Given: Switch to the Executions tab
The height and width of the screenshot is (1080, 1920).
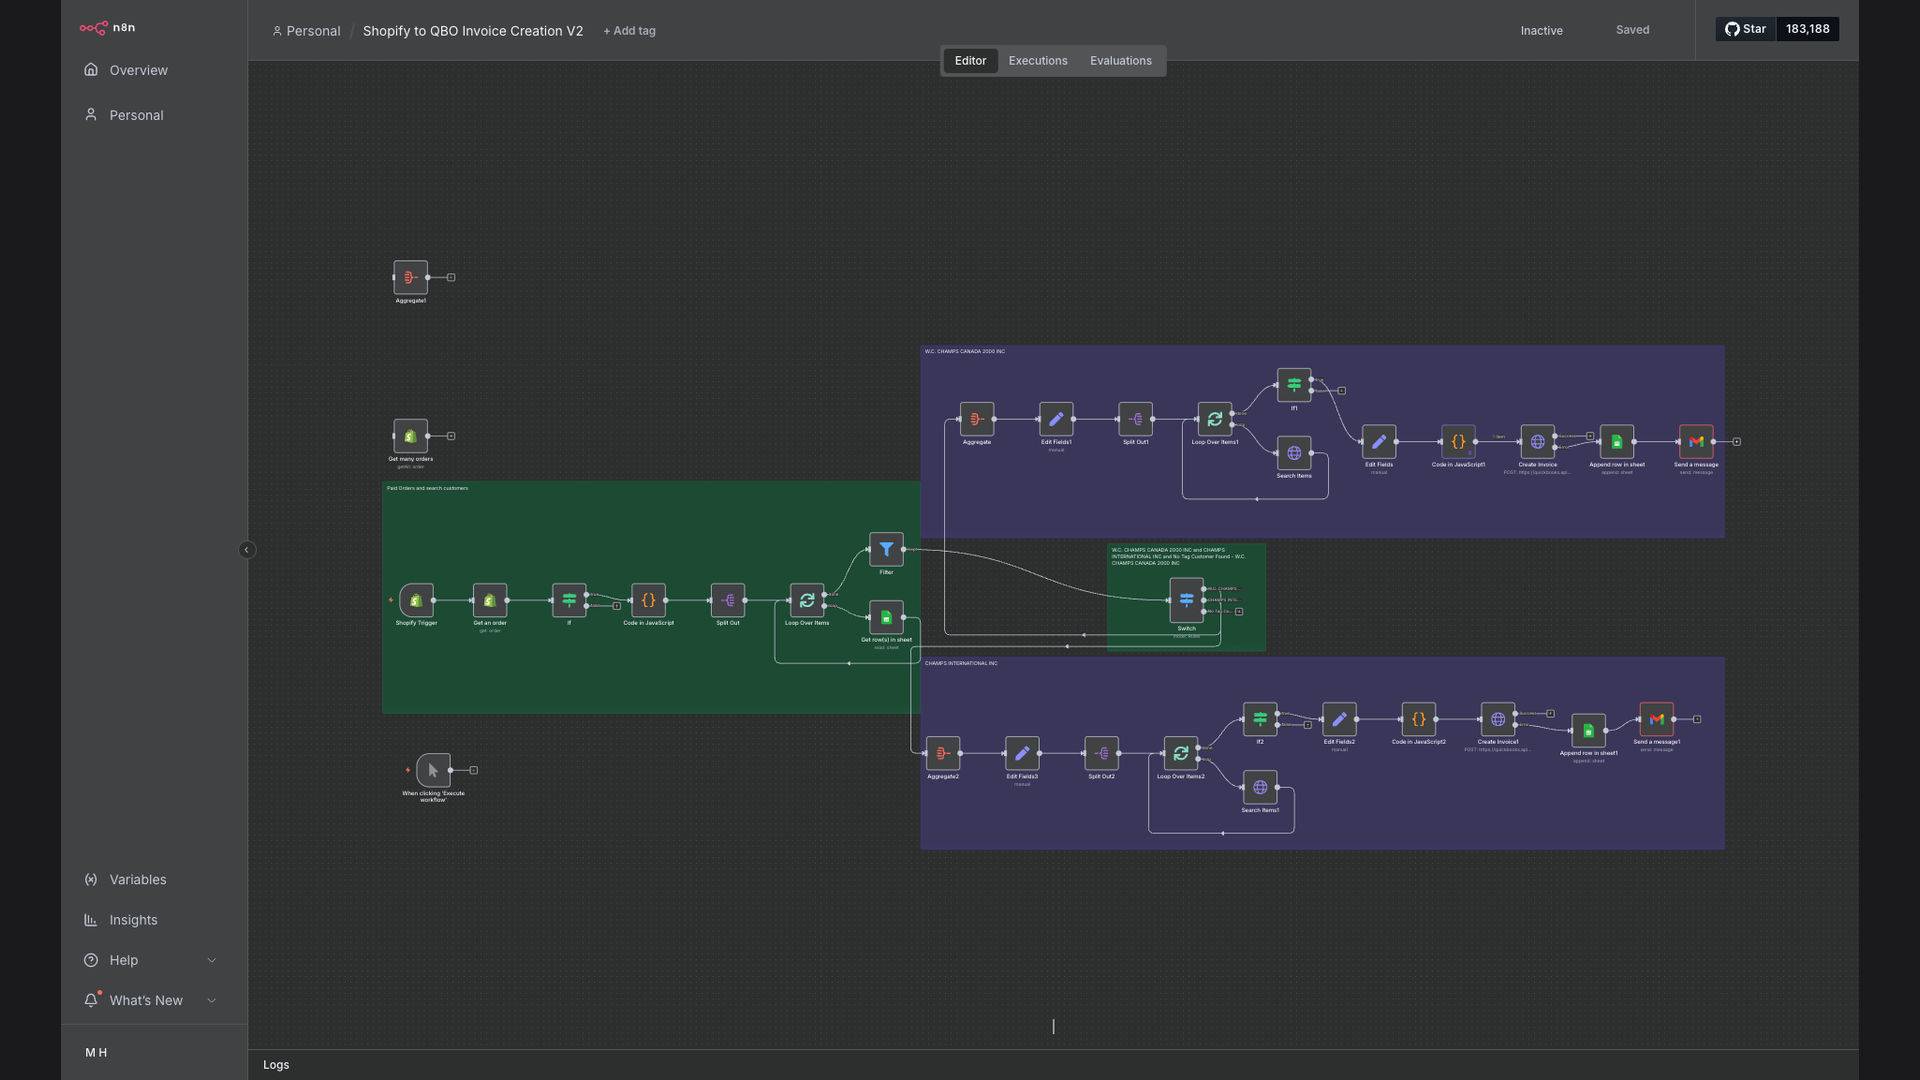Looking at the screenshot, I should pyautogui.click(x=1038, y=61).
